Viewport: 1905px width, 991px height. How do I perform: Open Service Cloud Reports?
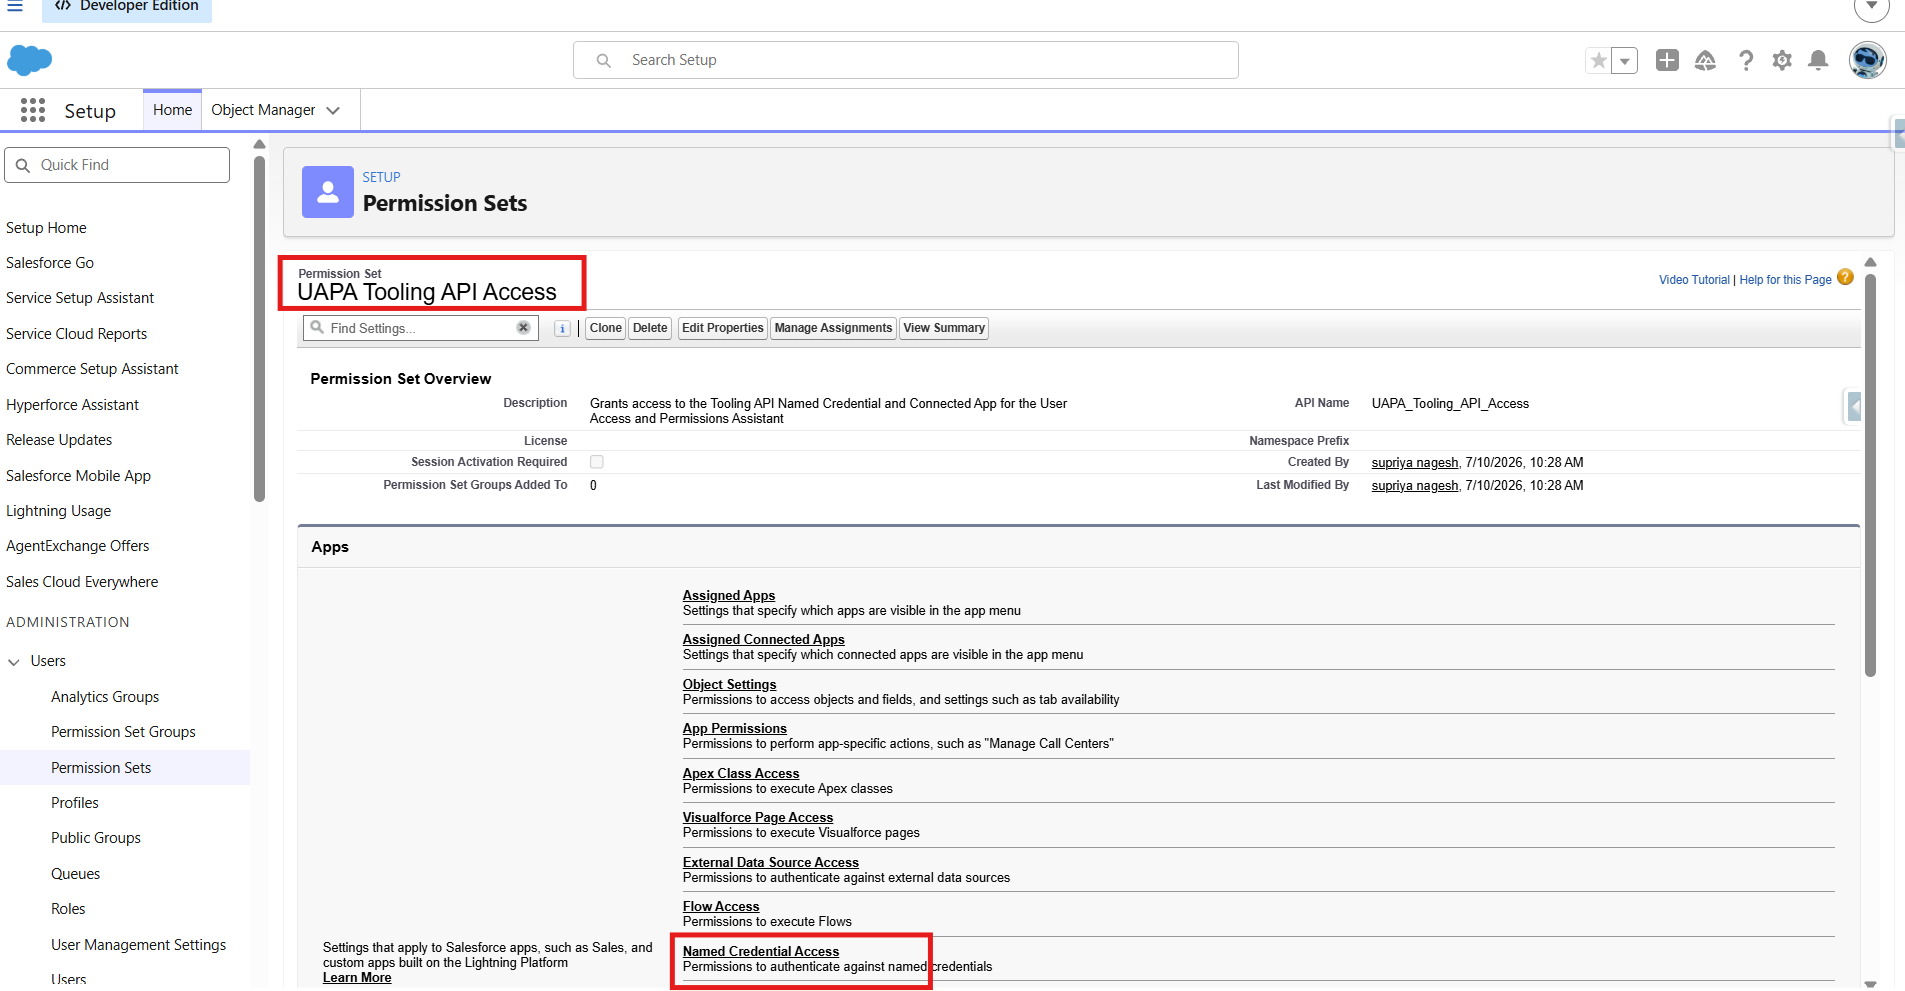pos(76,334)
